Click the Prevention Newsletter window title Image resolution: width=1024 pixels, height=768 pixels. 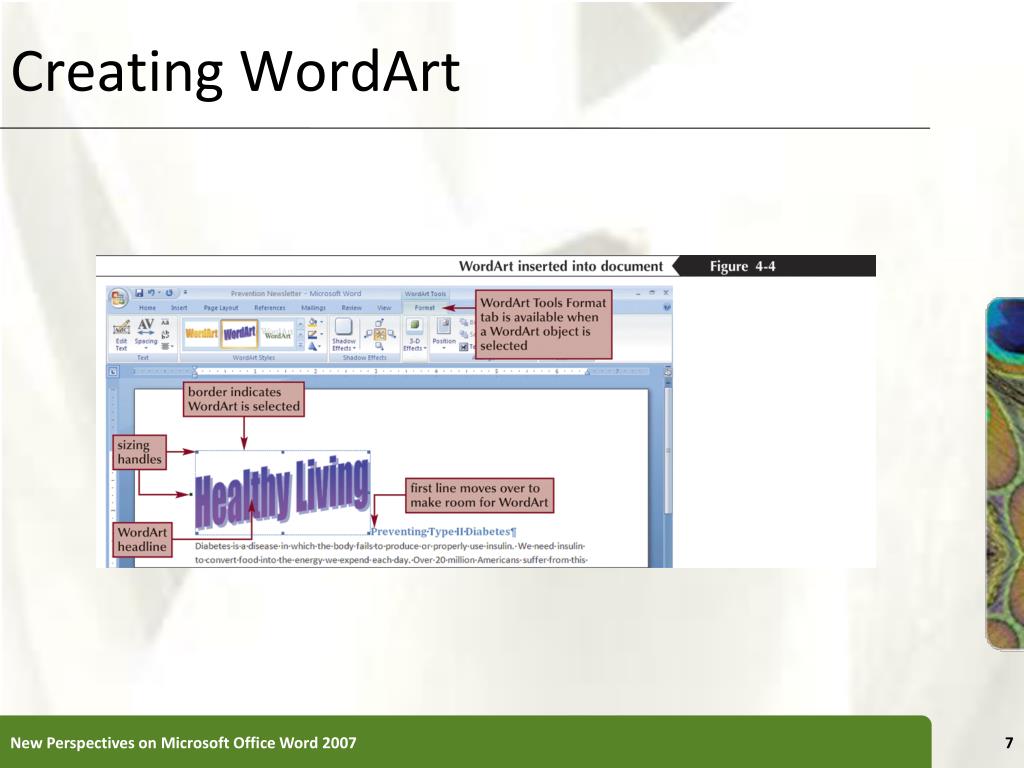pyautogui.click(x=295, y=293)
